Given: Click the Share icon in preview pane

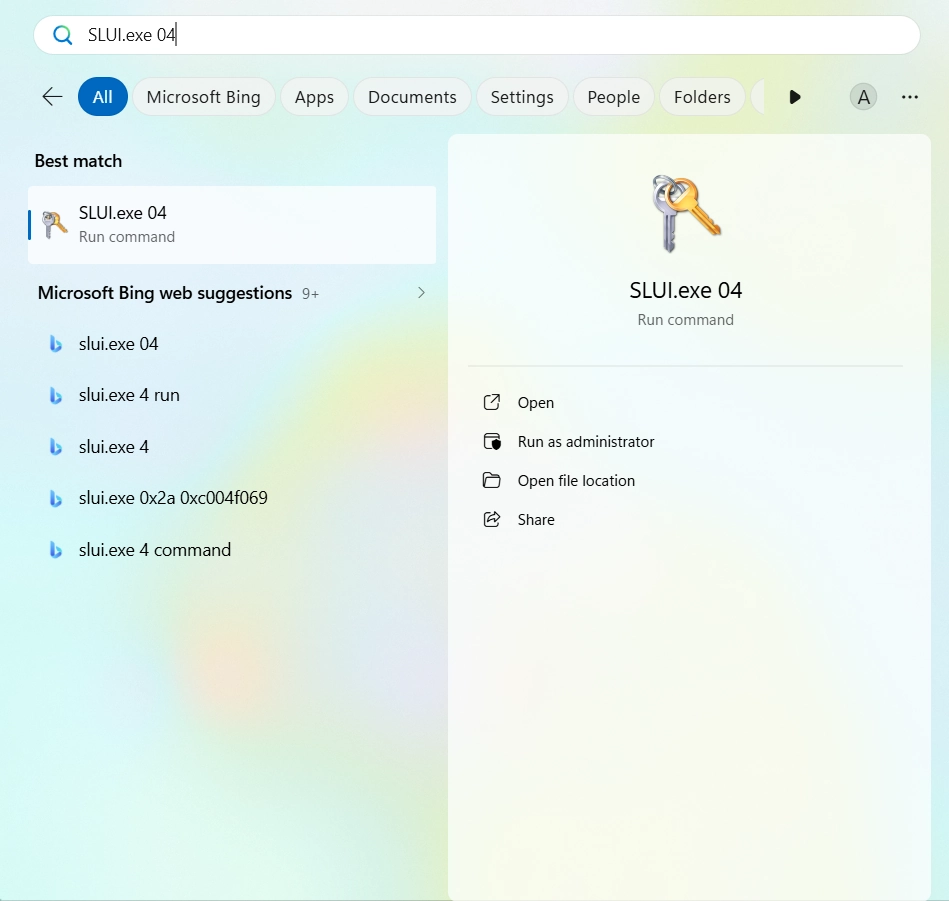Looking at the screenshot, I should (x=491, y=520).
